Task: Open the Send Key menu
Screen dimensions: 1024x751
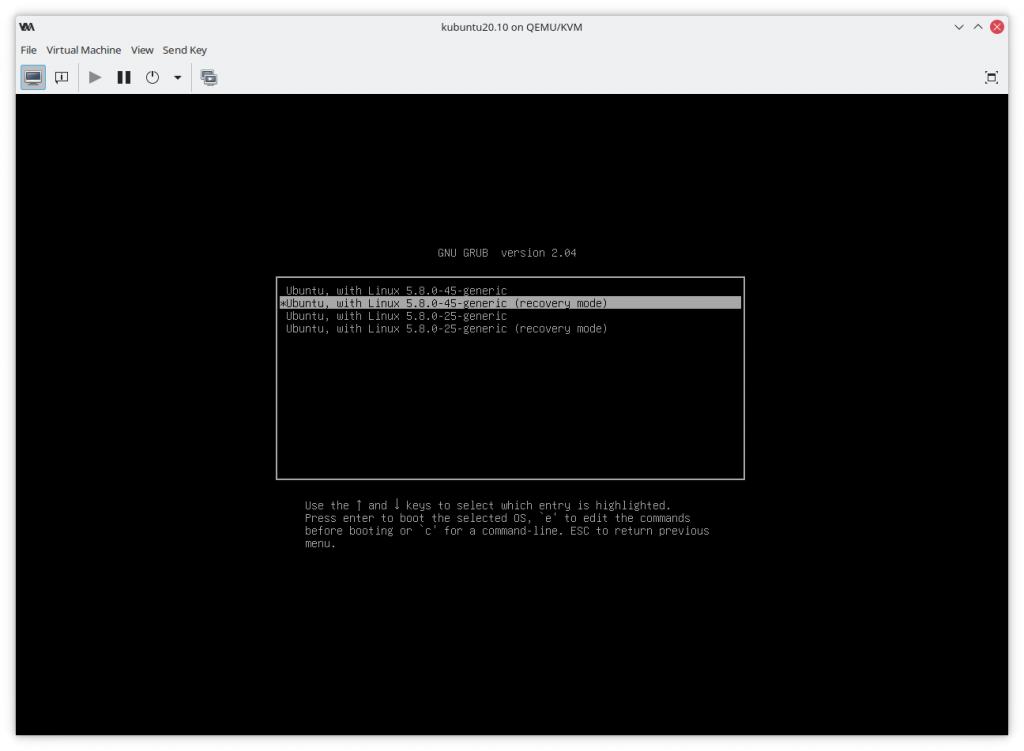Action: coord(185,50)
